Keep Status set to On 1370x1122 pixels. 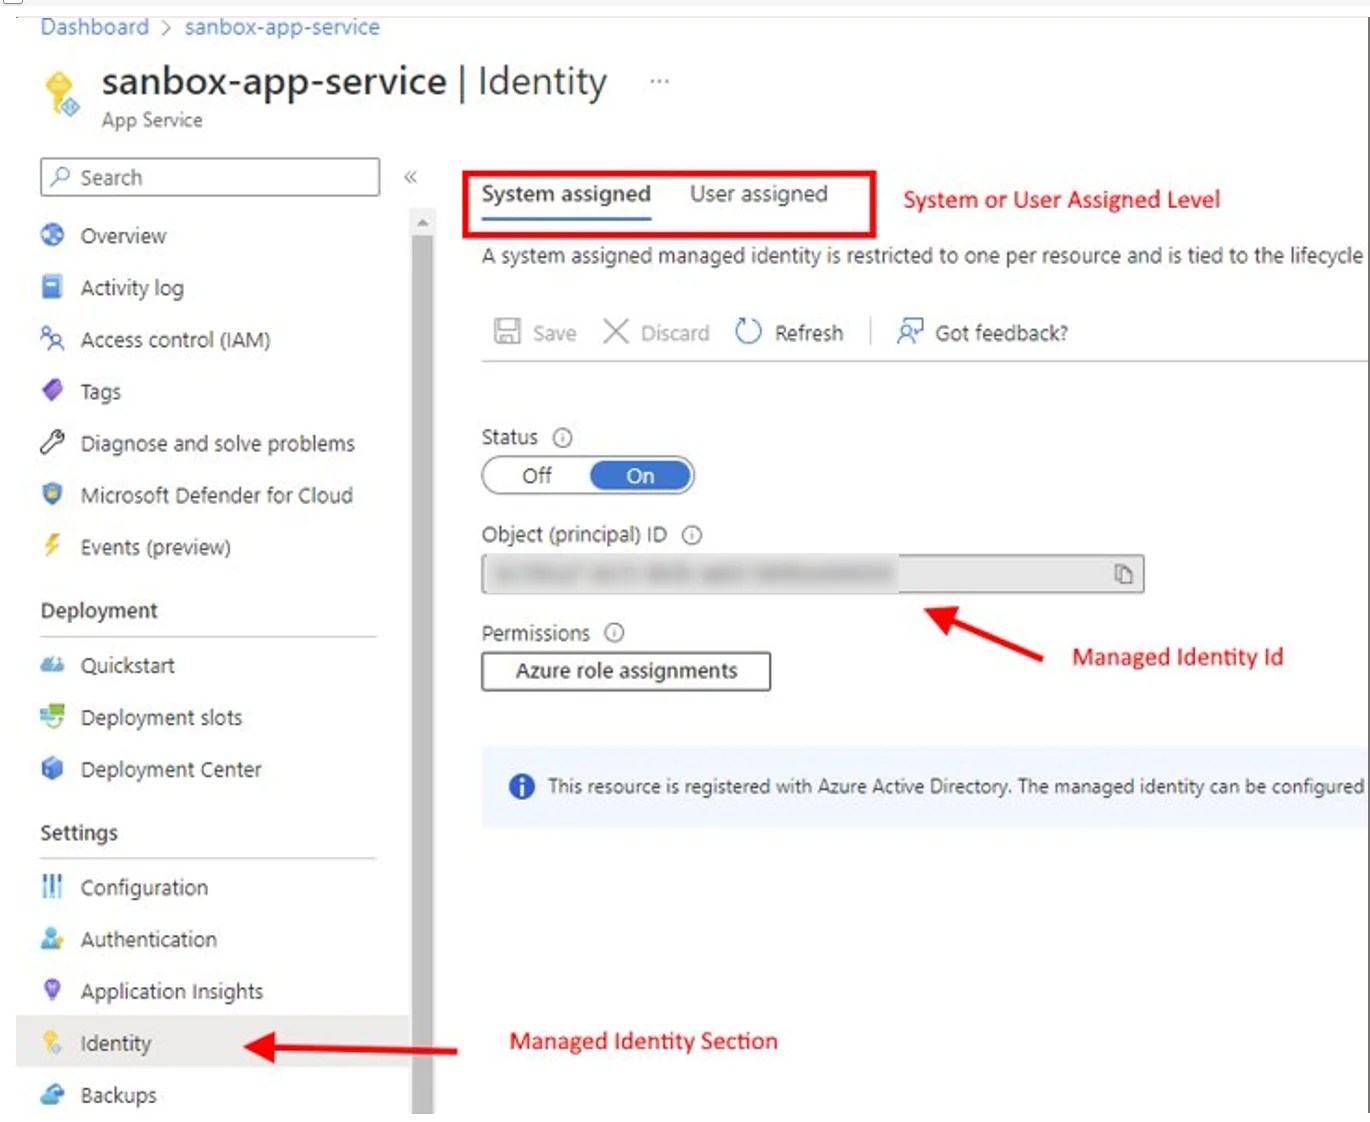639,475
